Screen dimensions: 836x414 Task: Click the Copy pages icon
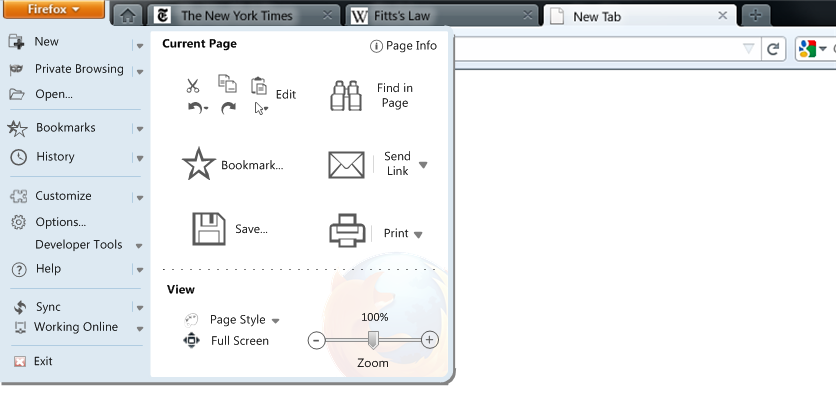point(228,84)
